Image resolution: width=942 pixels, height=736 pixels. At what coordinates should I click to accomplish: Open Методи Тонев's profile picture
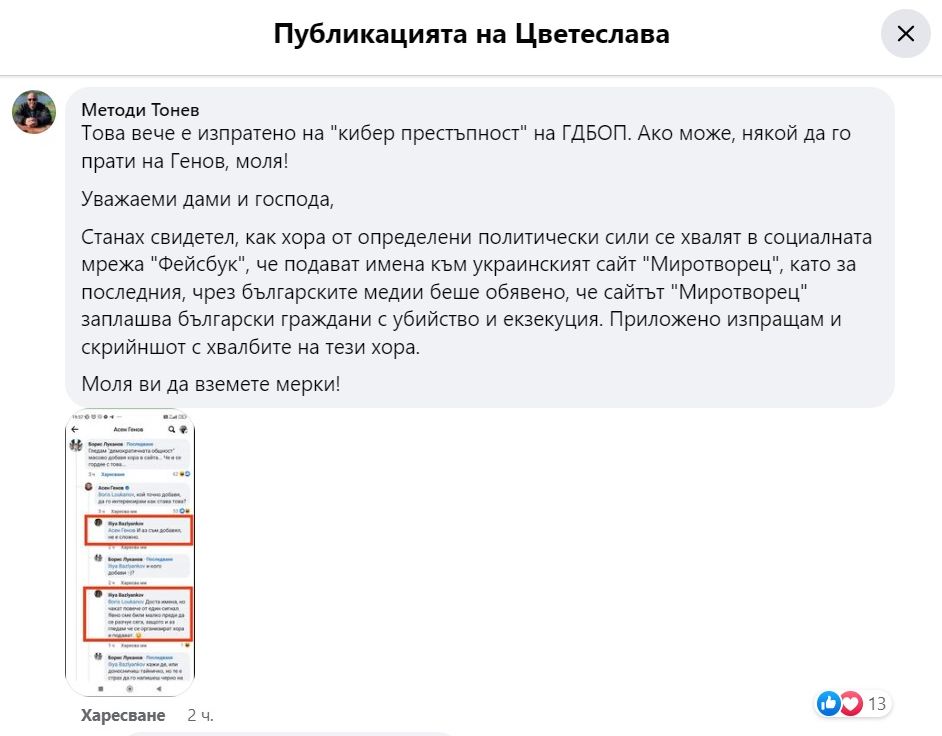33,110
